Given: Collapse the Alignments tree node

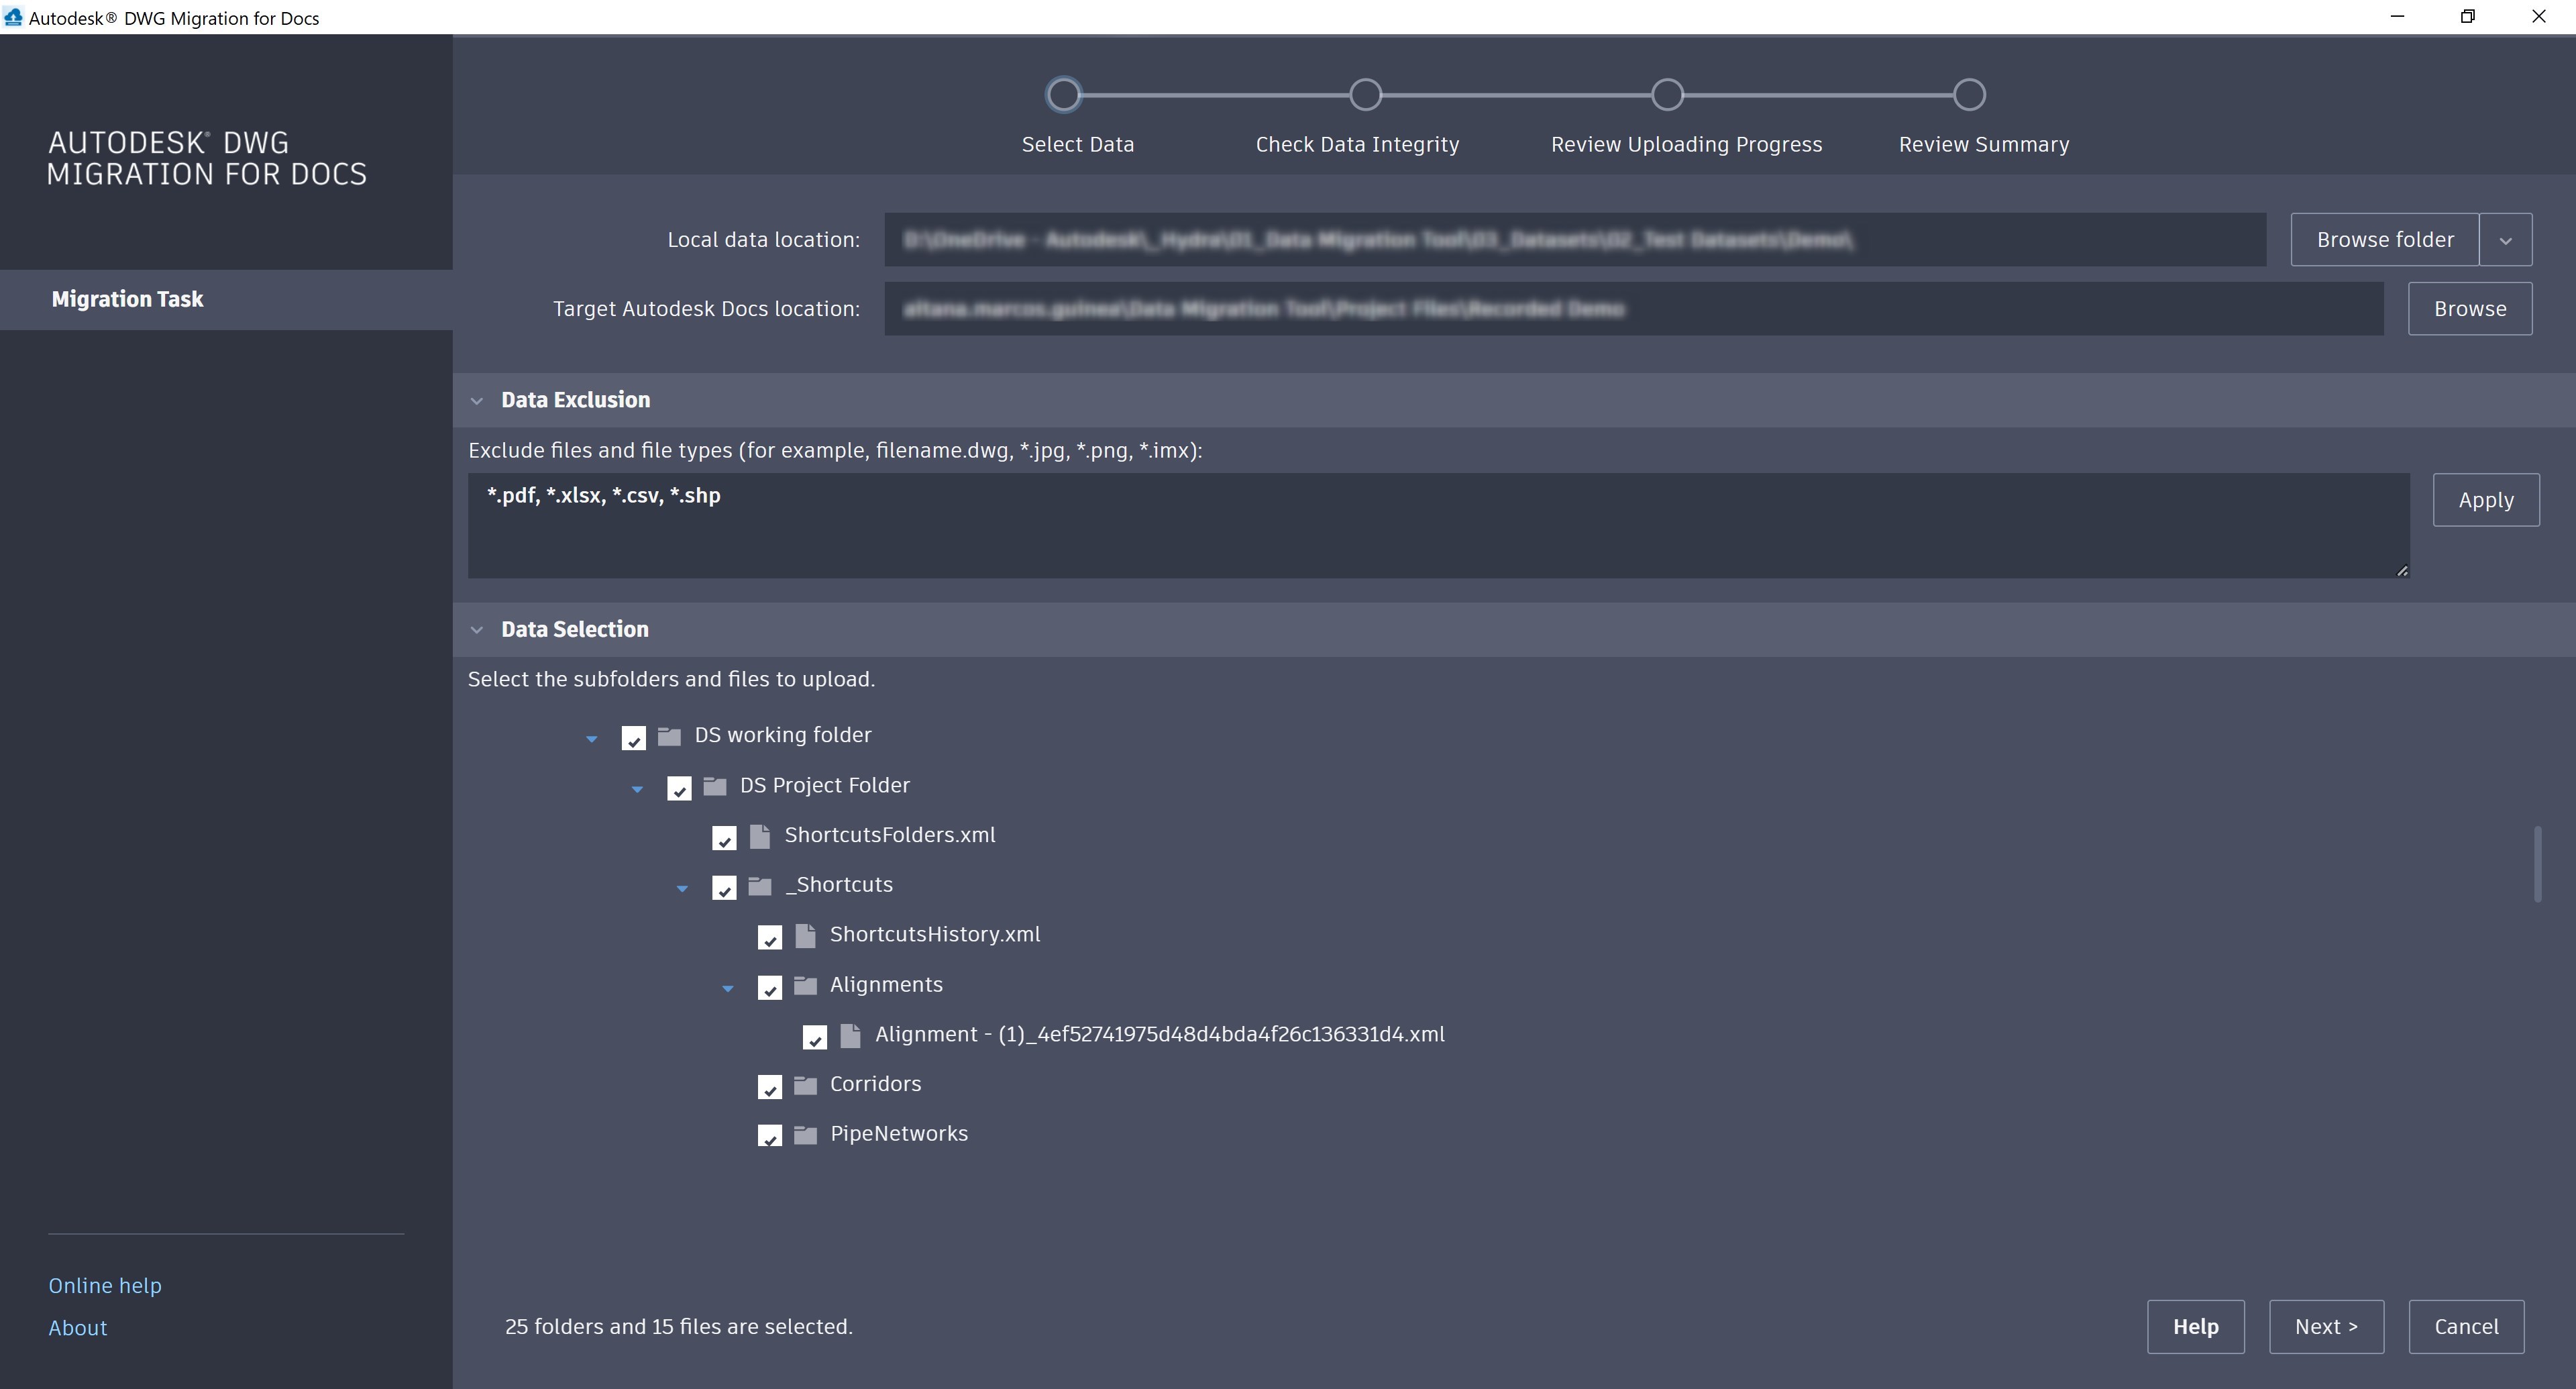Looking at the screenshot, I should (728, 988).
